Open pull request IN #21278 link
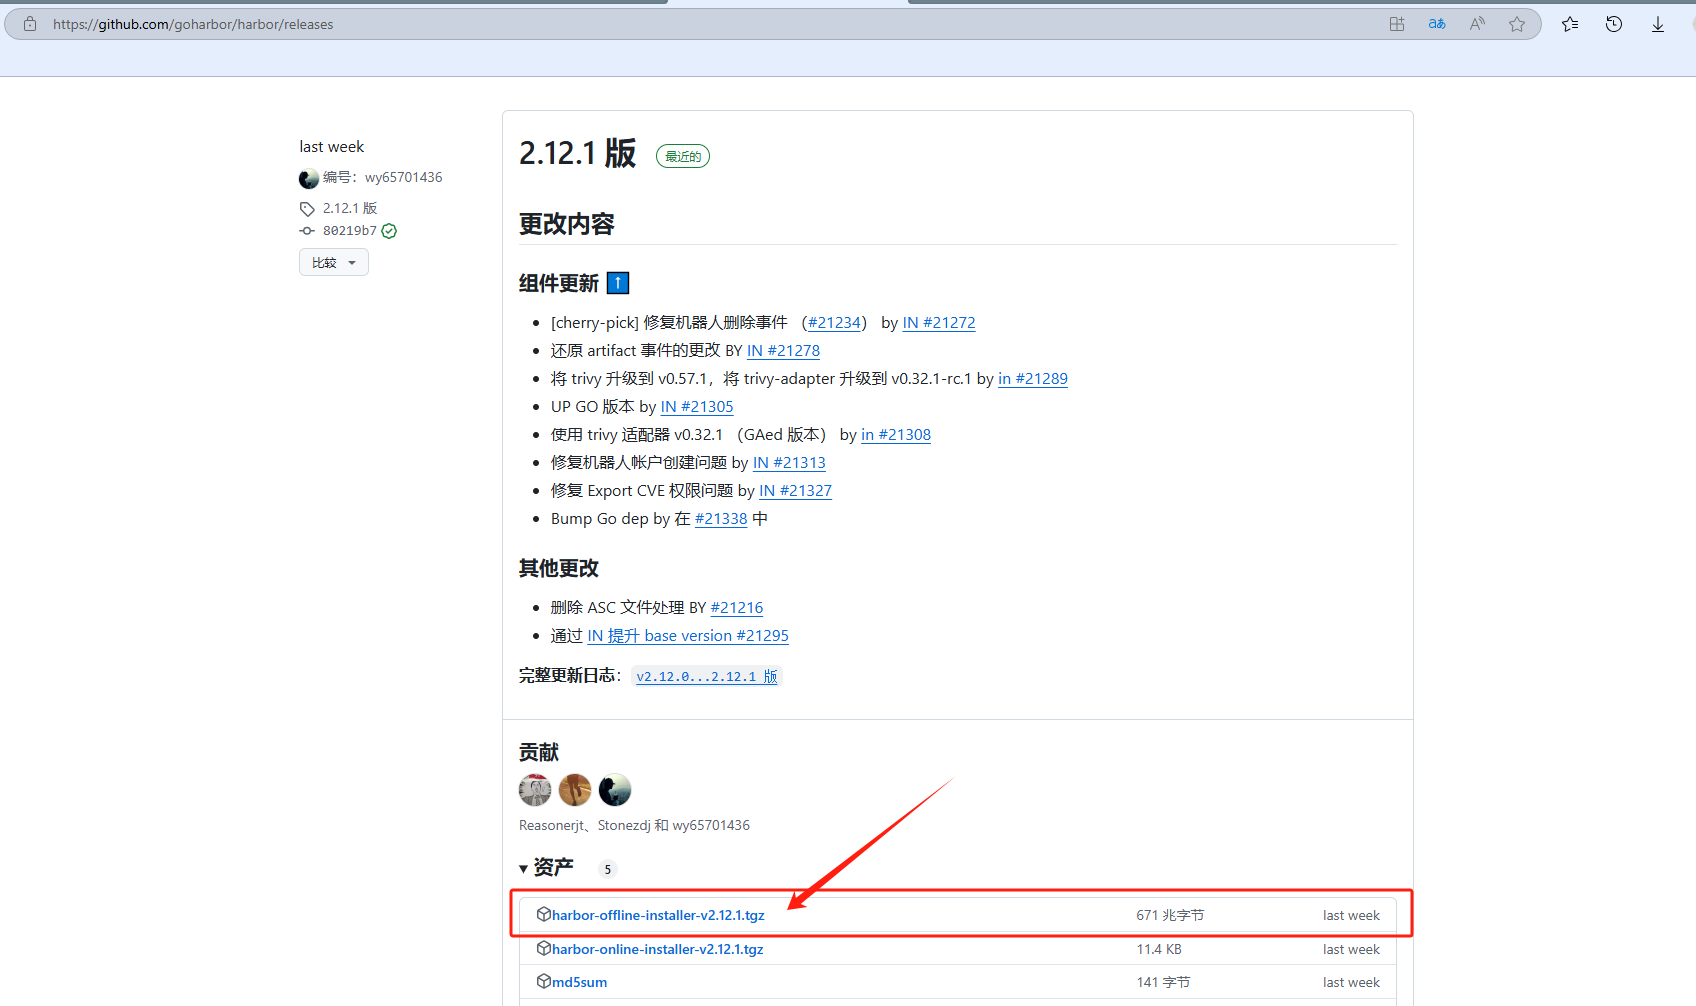This screenshot has width=1696, height=1006. click(783, 350)
